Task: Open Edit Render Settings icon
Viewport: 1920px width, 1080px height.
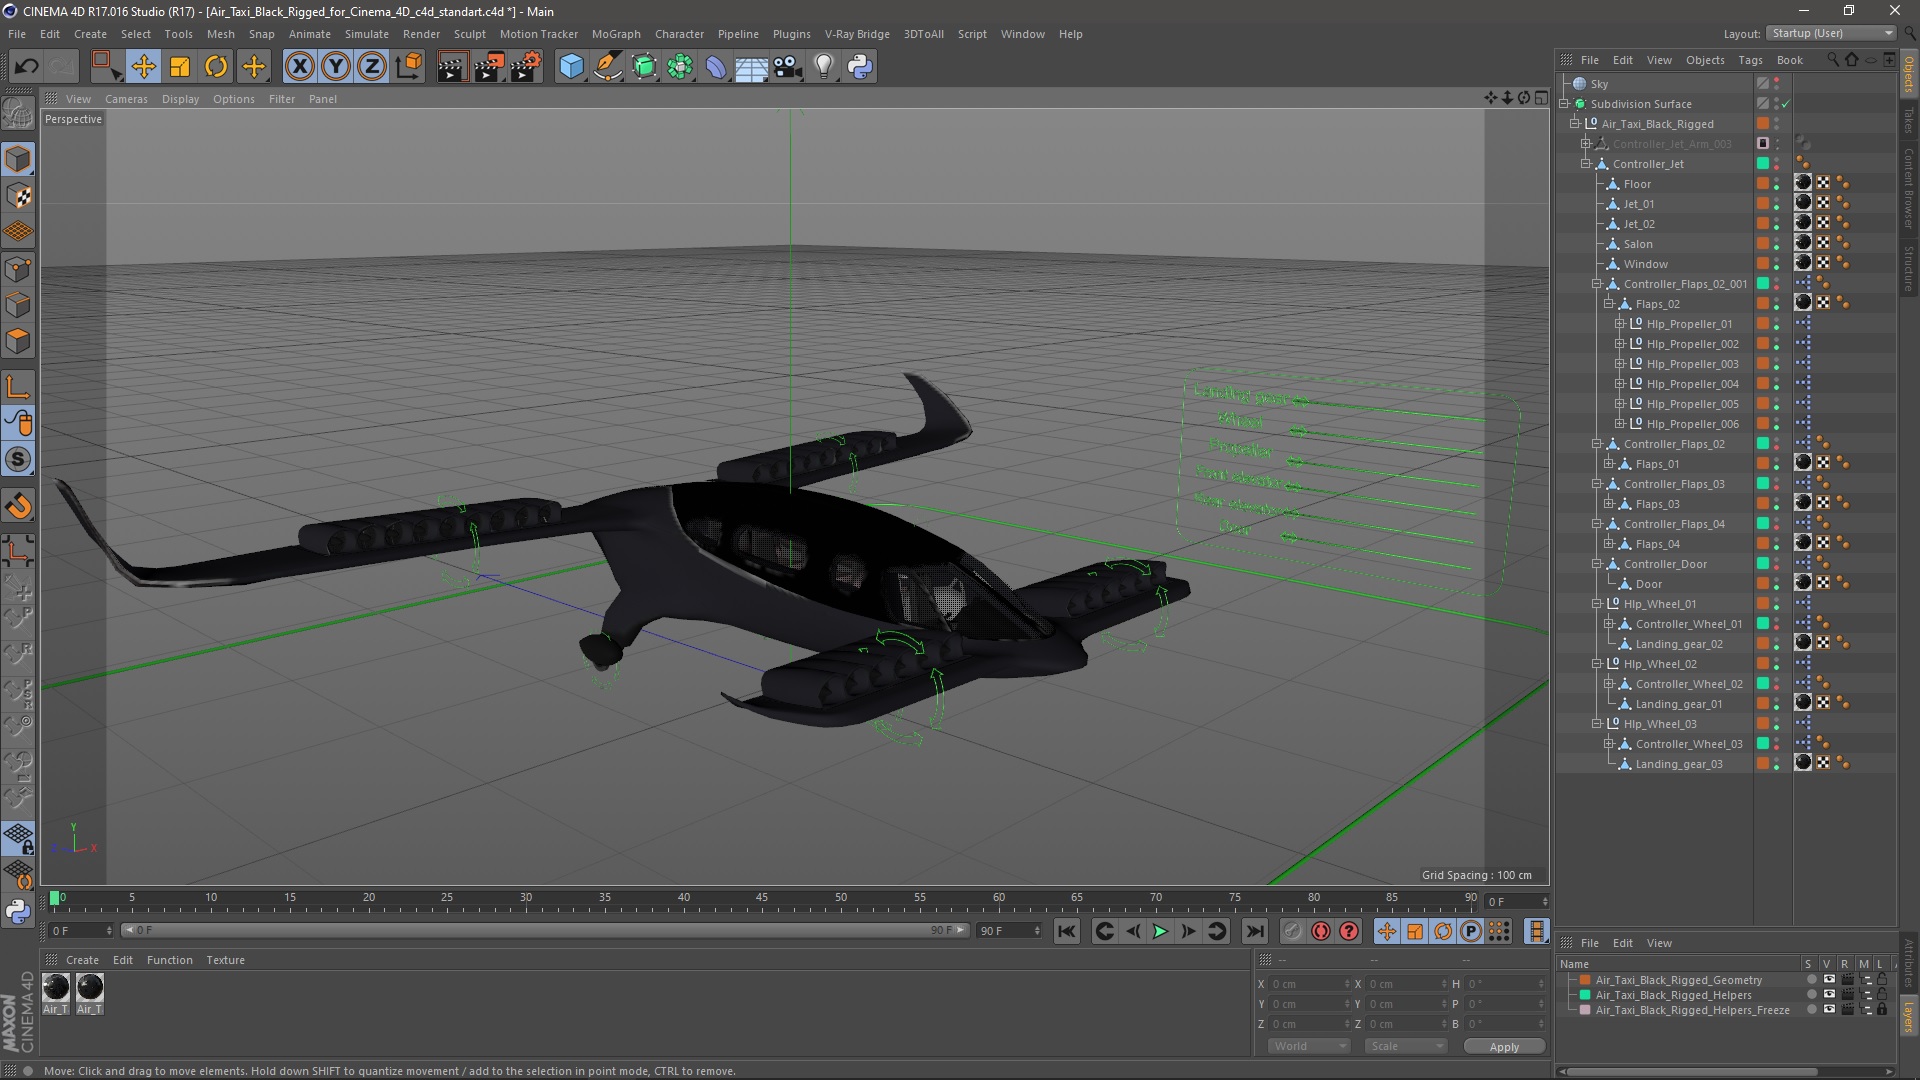Action: tap(526, 67)
